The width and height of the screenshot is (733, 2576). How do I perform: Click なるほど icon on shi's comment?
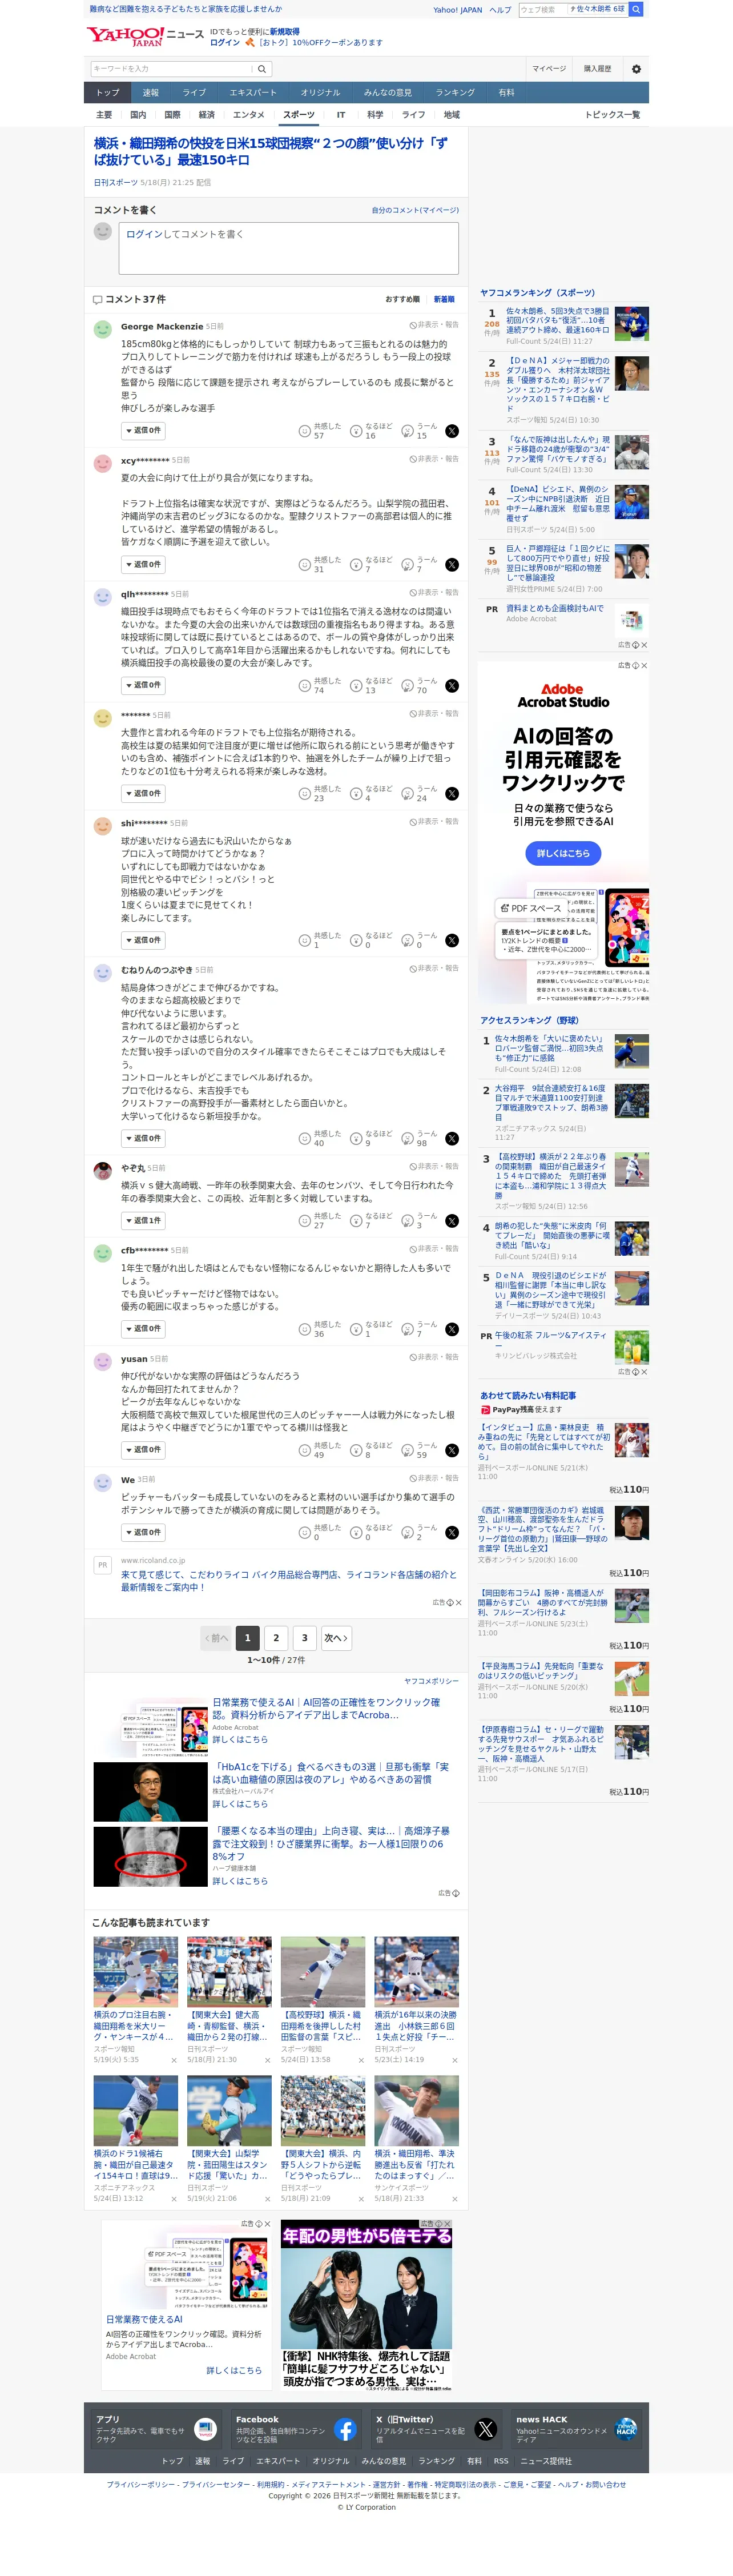(356, 941)
